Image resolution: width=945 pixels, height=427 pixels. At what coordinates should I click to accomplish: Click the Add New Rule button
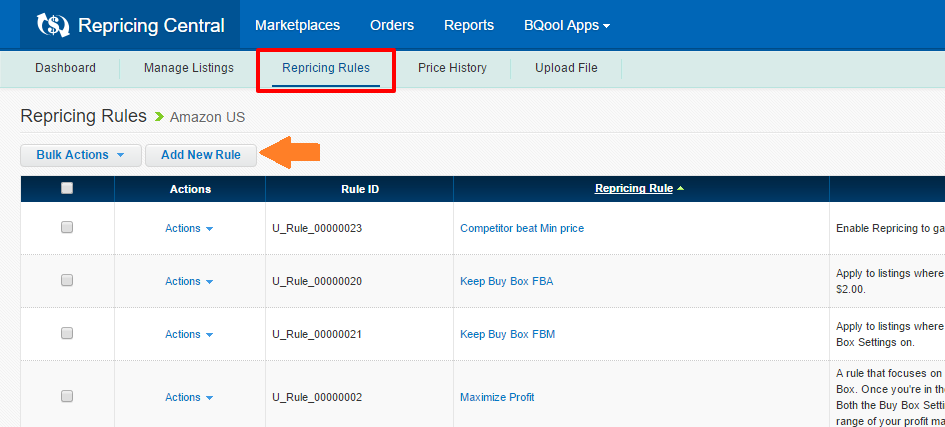[x=200, y=155]
